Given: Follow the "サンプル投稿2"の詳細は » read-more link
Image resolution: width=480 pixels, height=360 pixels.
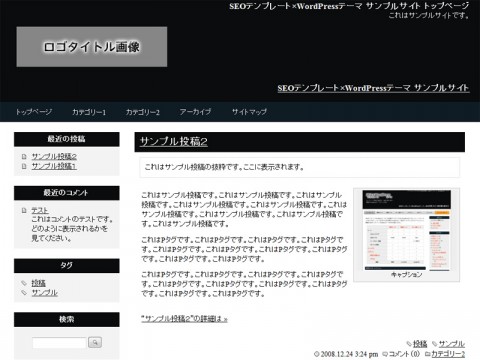Looking at the screenshot, I should (x=184, y=319).
